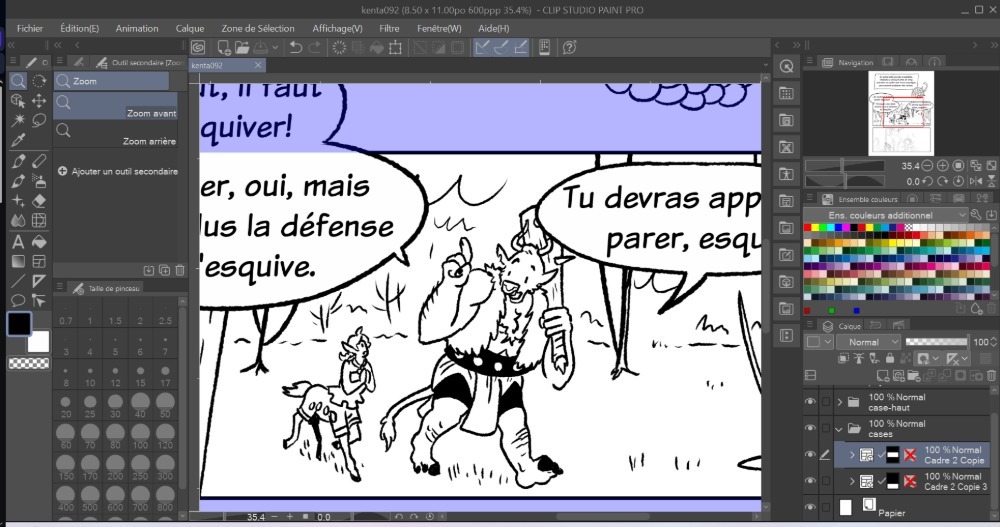The image size is (1000, 527).
Task: Click the page thumbnail in Navigation panel
Action: (x=901, y=112)
